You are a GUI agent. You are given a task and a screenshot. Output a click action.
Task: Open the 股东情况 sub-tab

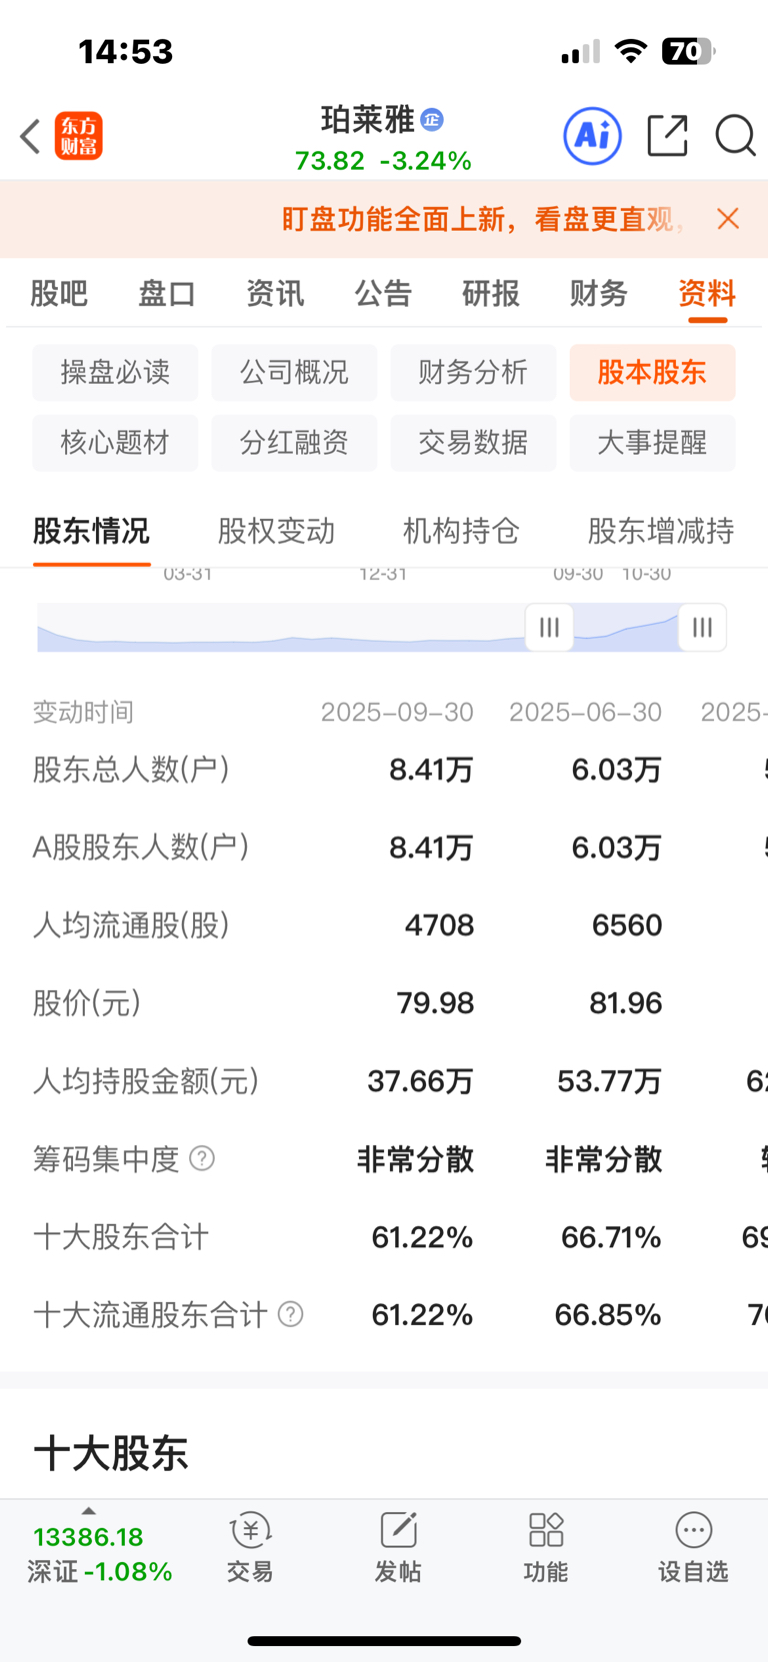[x=91, y=530]
